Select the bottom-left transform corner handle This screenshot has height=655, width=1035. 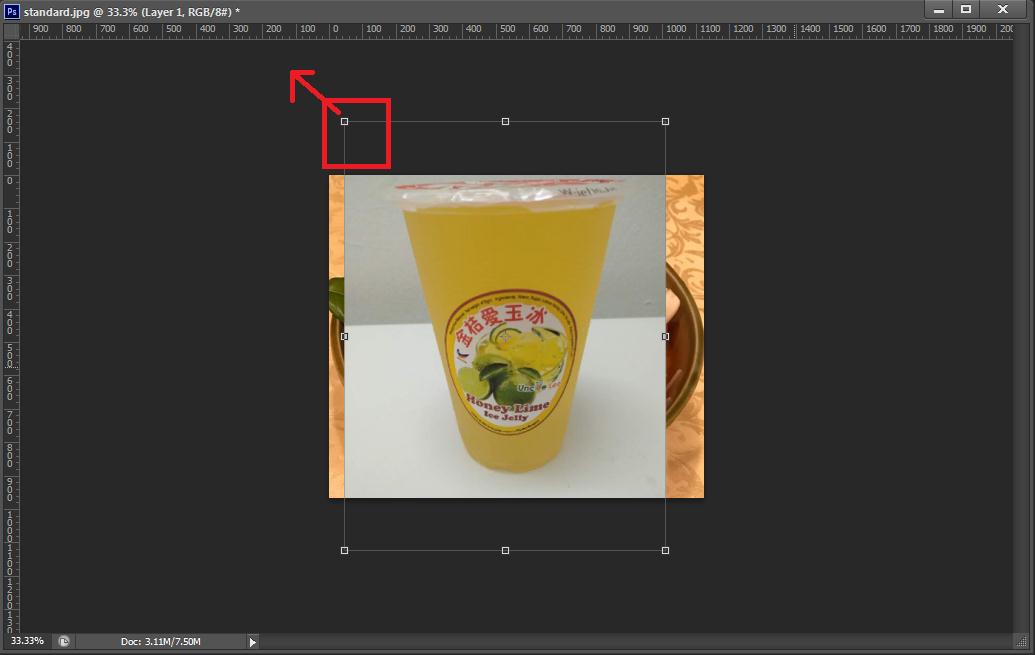(345, 550)
